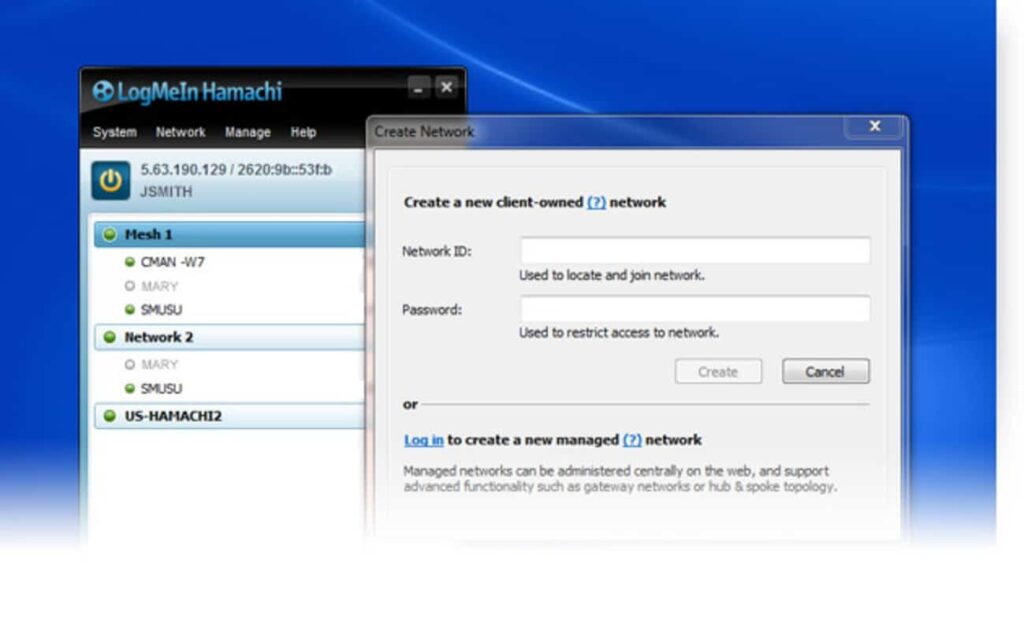Click the offline status dot for MARY in Mesh 1
The height and width of the screenshot is (631, 1024).
[x=130, y=287]
